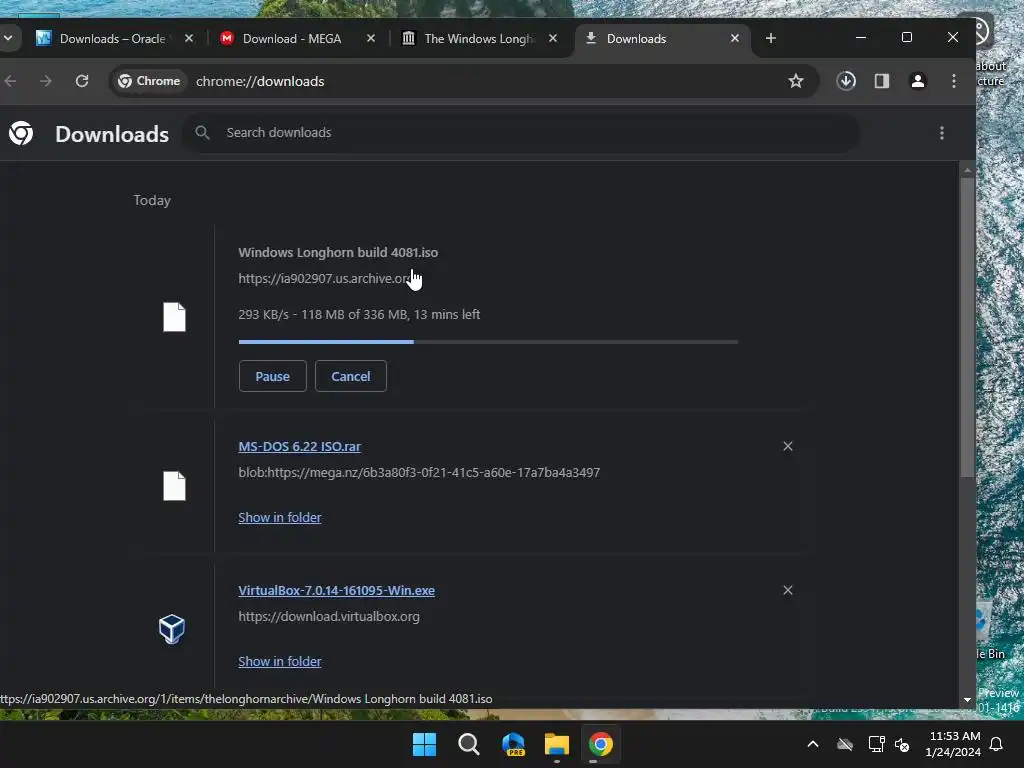Open the Windows Start menu

pyautogui.click(x=424, y=744)
